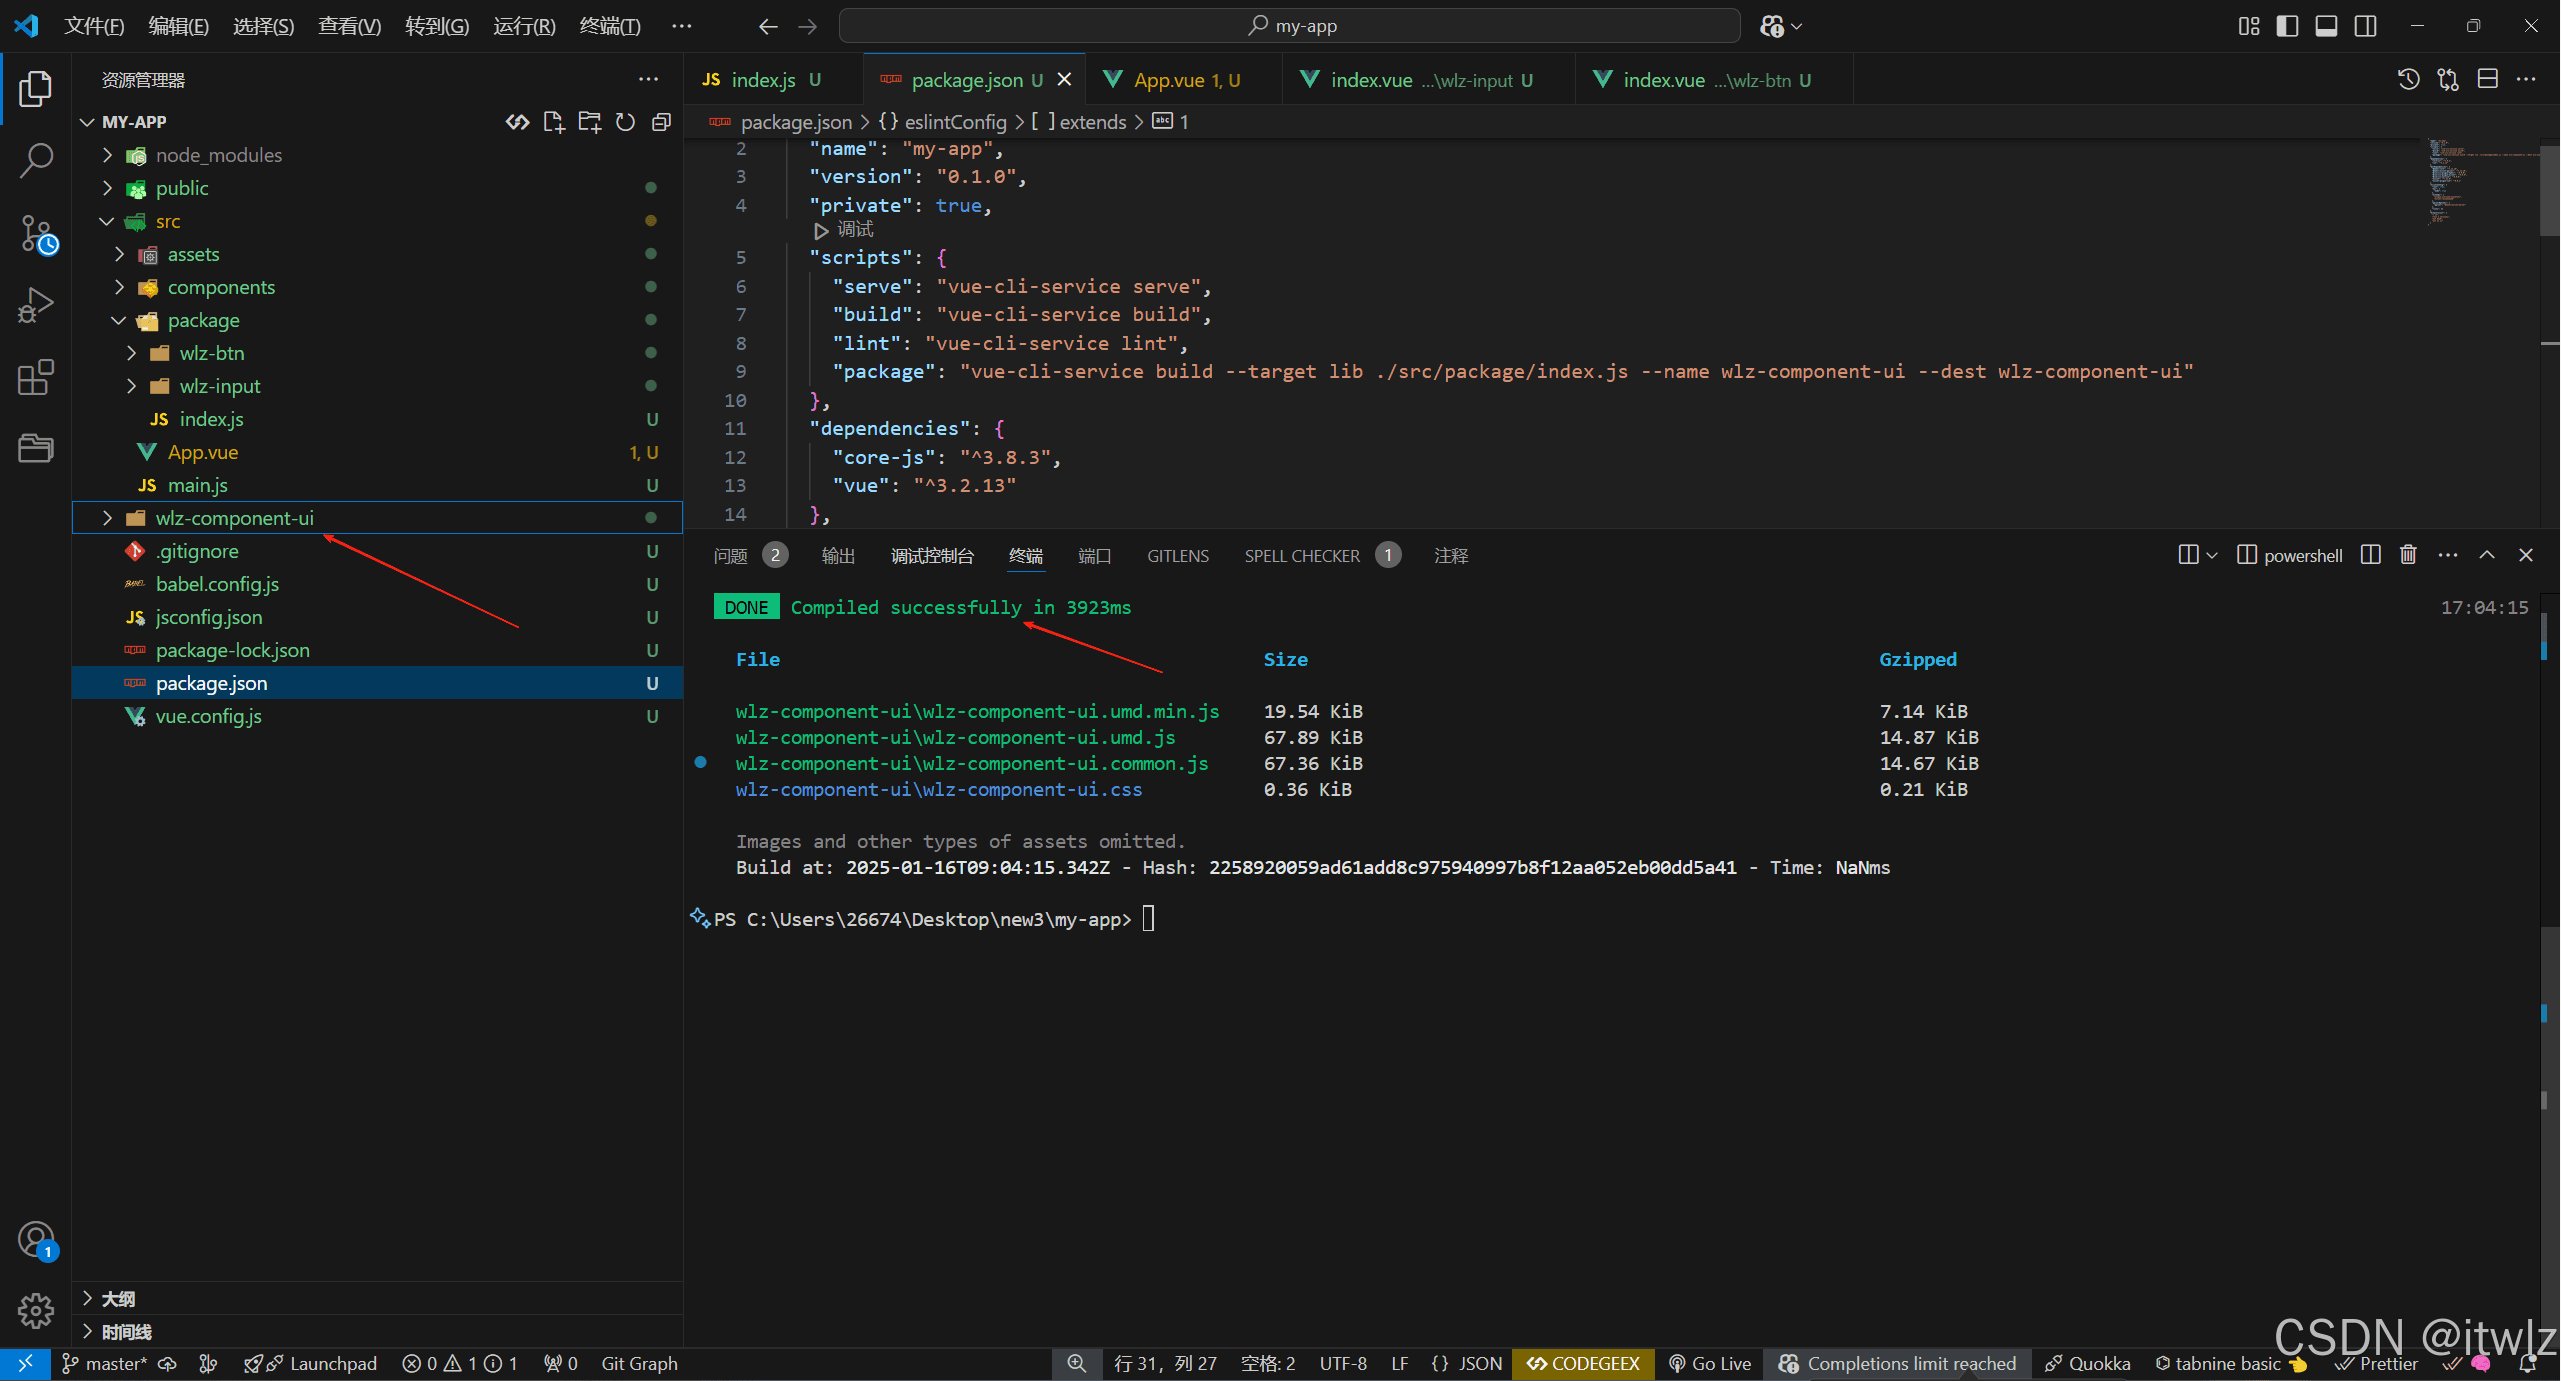Screen dimensions: 2561x1381
Task: Collapse all folders in explorer
Action: [661, 122]
